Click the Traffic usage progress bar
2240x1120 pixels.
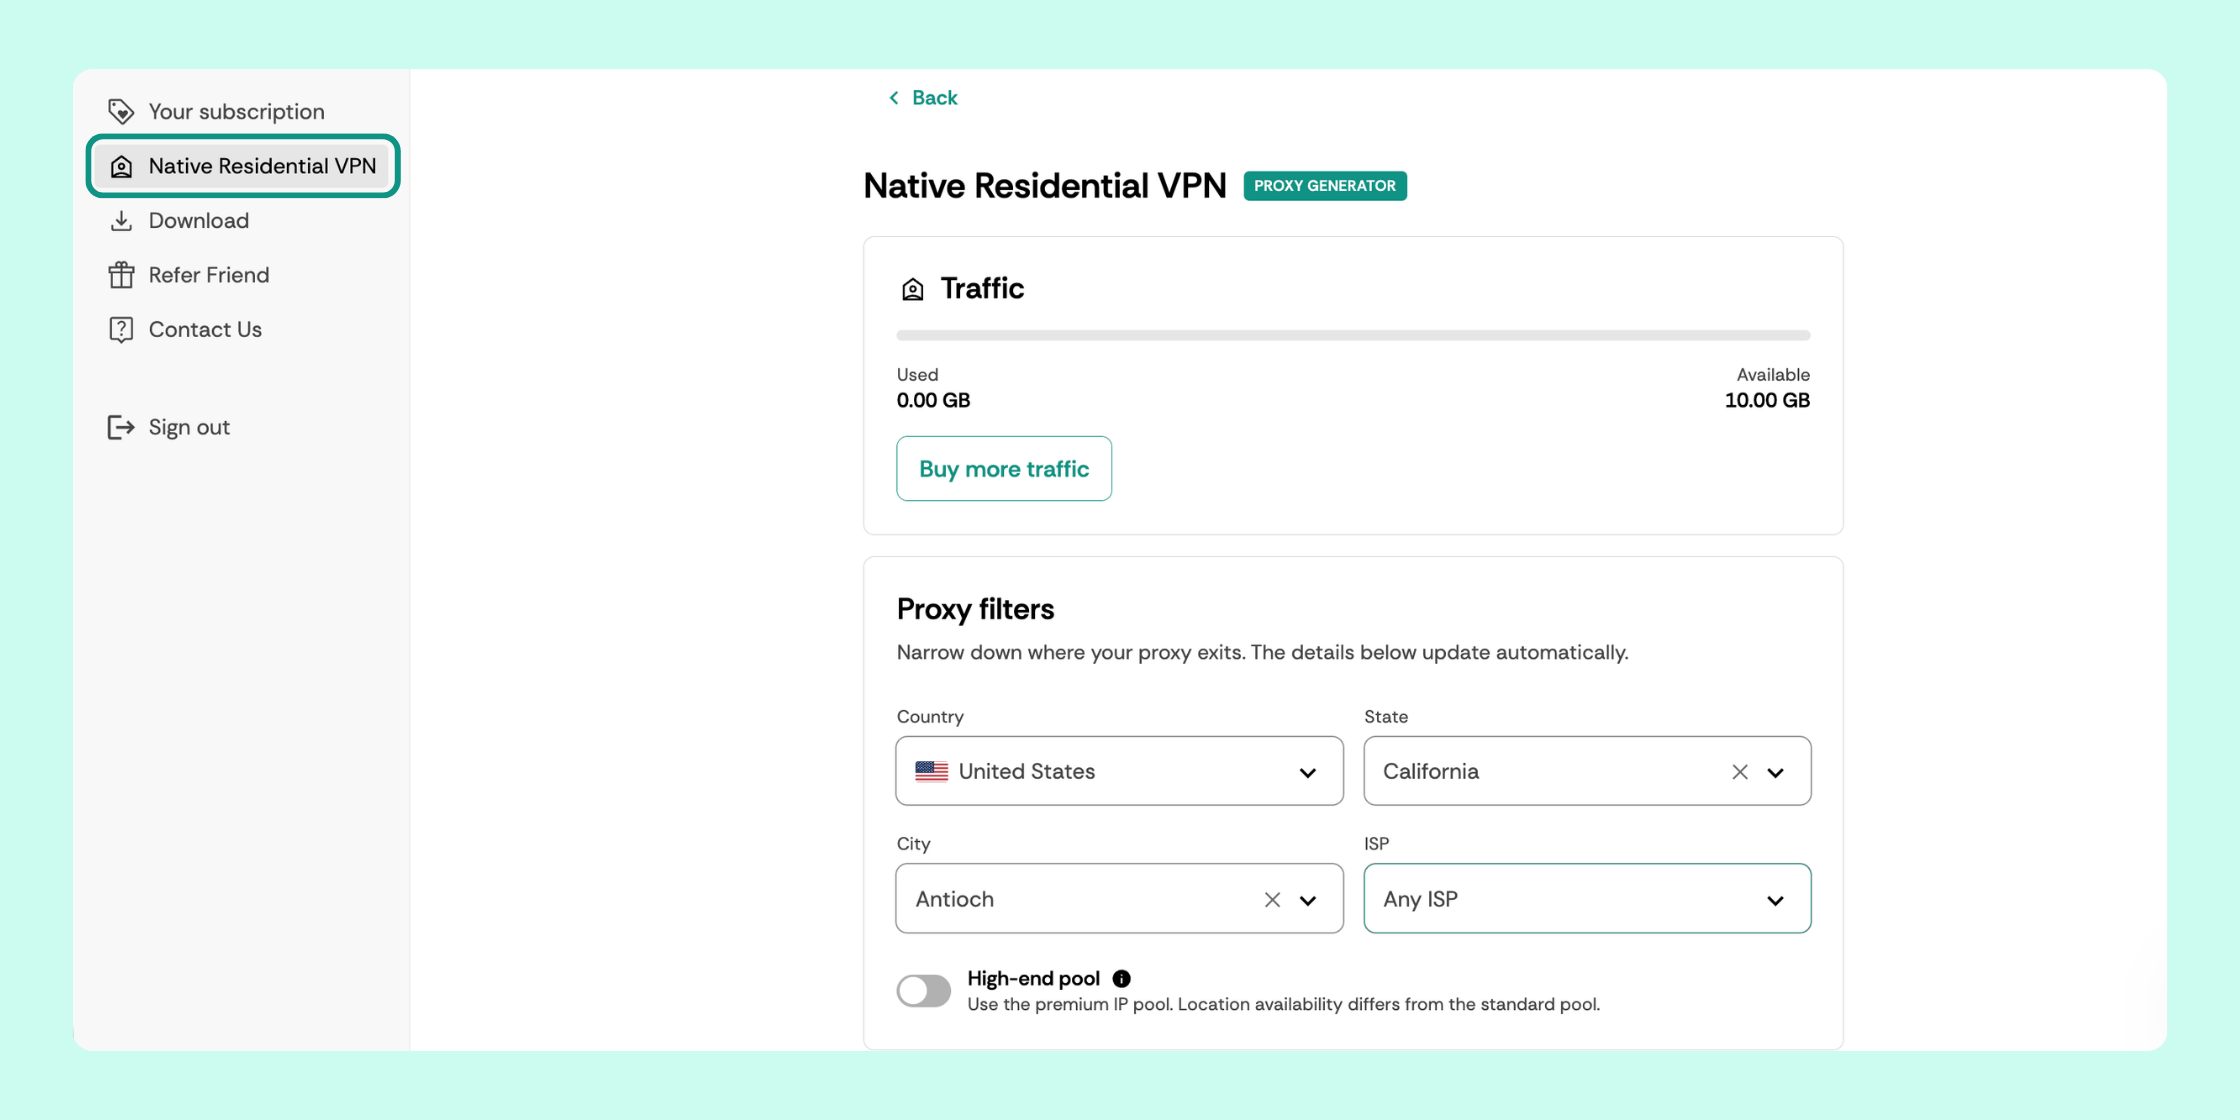click(1353, 336)
